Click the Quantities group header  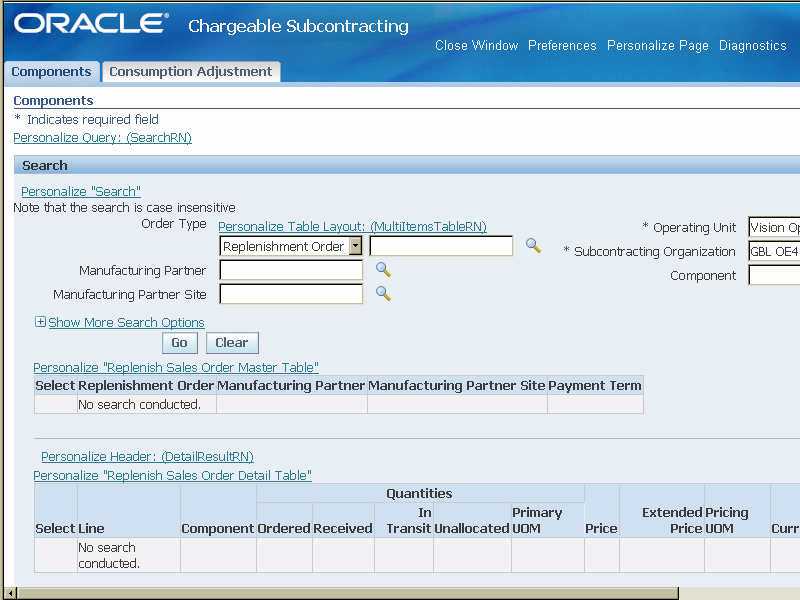[419, 493]
